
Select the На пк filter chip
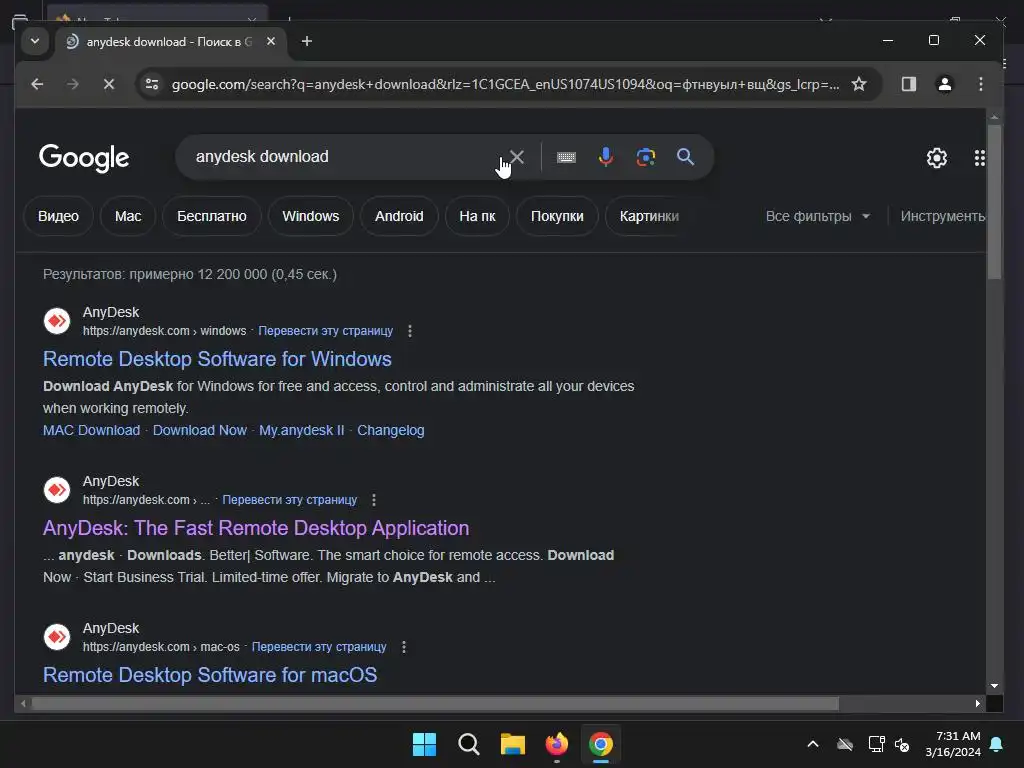pos(477,216)
